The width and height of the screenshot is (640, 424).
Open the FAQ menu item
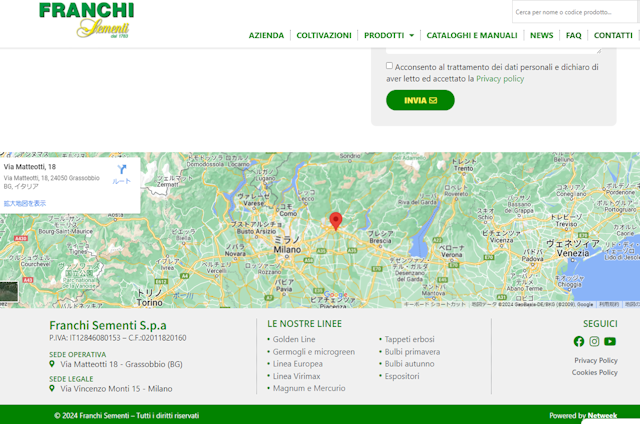(x=573, y=36)
